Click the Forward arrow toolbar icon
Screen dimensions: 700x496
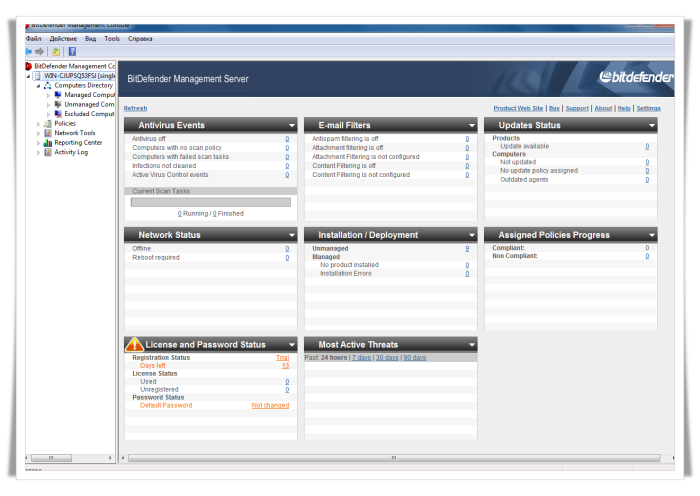click(x=40, y=52)
